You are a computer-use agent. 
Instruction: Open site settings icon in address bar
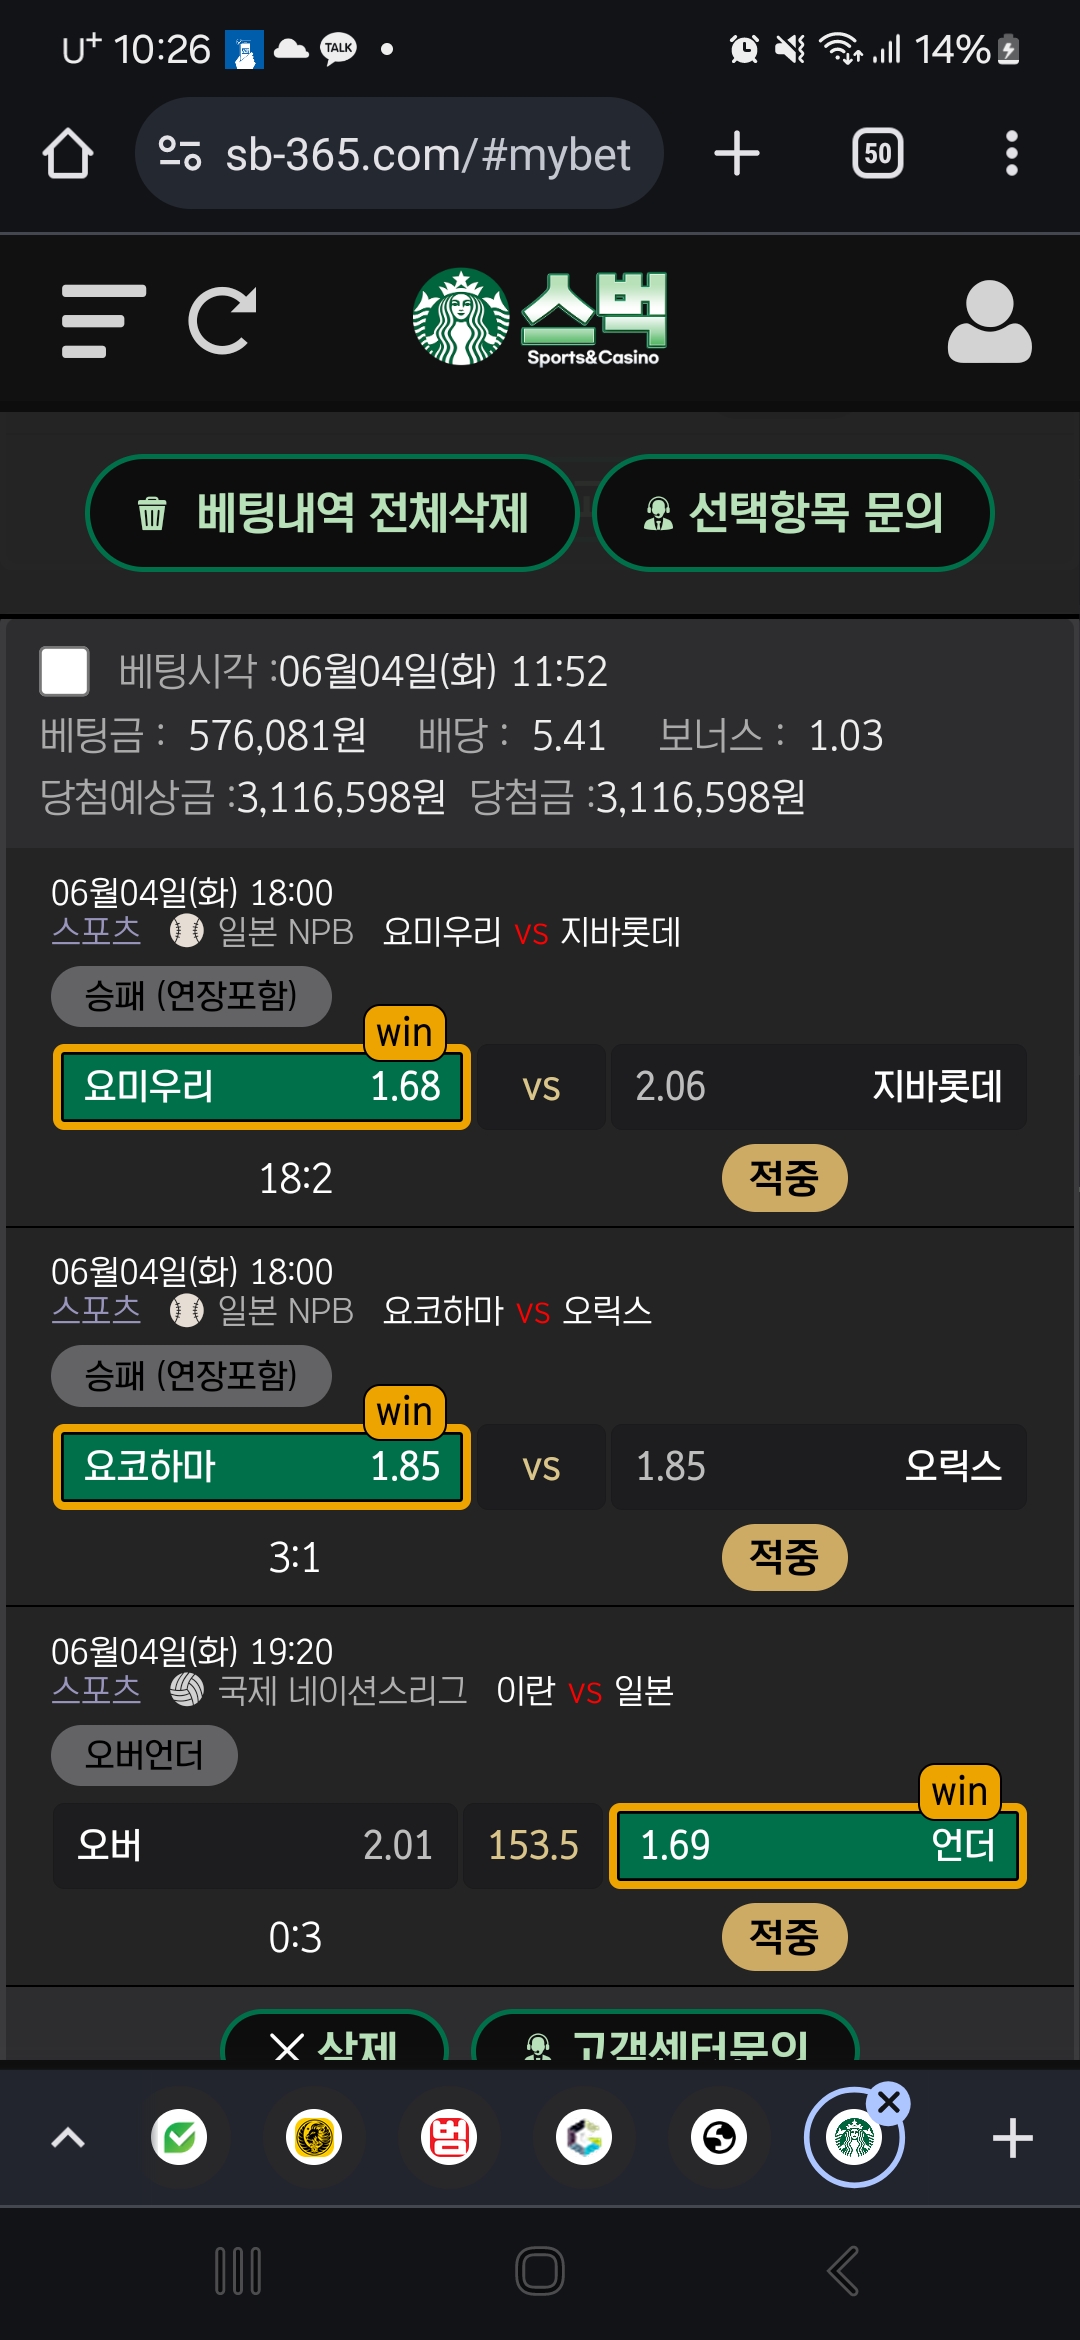click(180, 154)
